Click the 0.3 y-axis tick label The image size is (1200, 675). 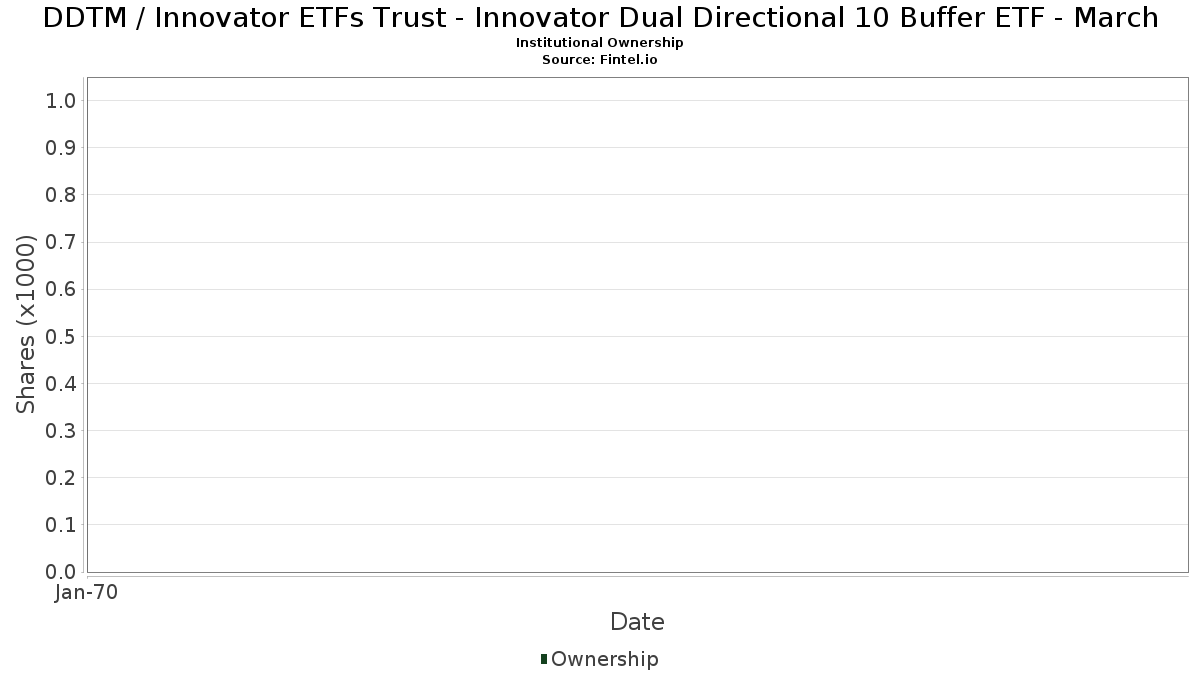point(61,430)
